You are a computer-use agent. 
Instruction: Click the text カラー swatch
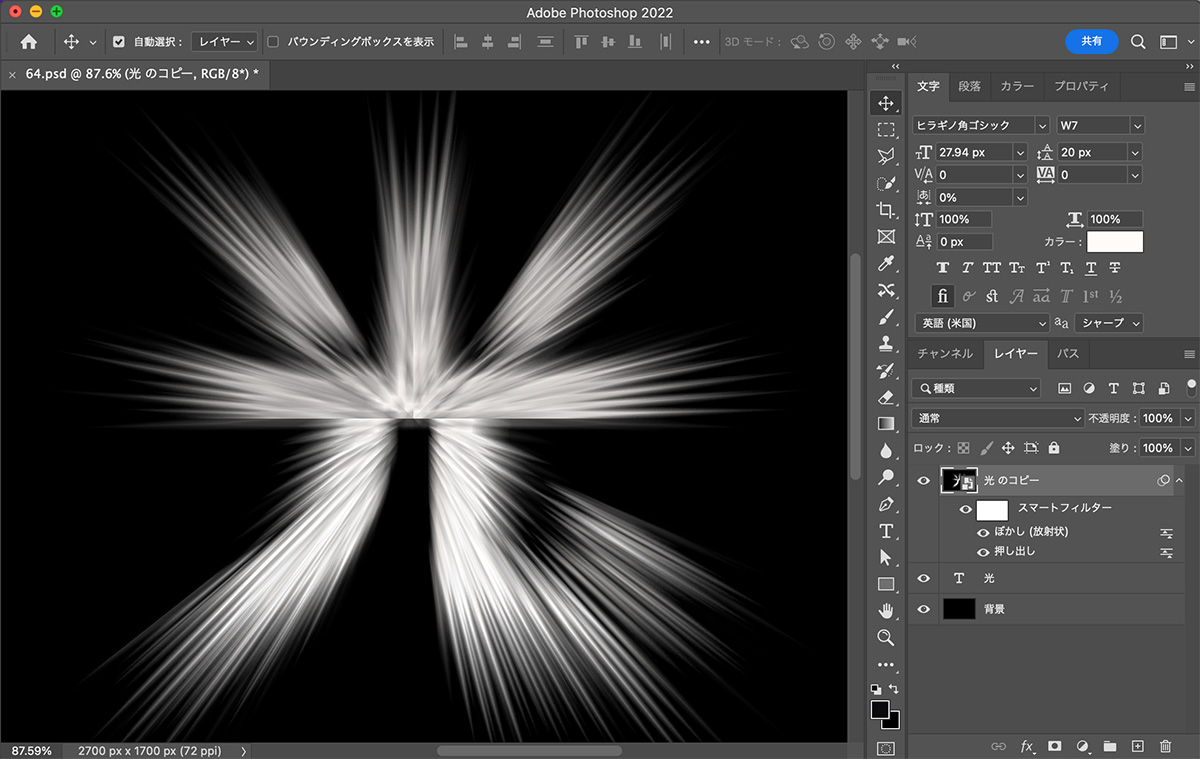pos(1114,242)
